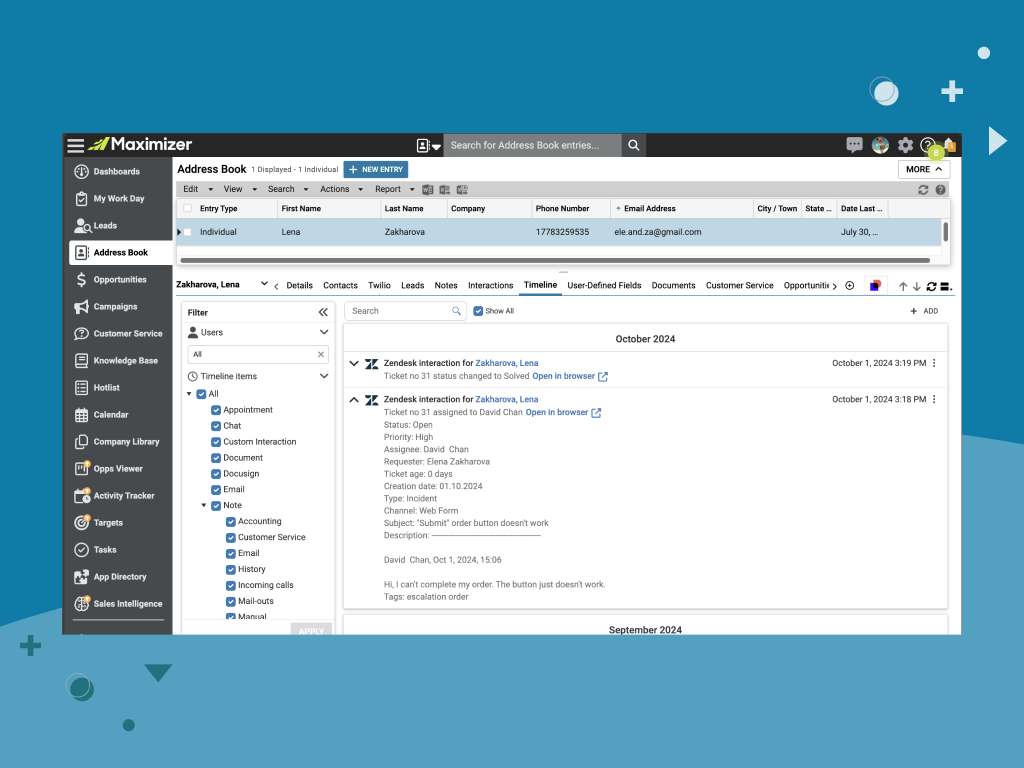Click the search magnifier button in the top bar
Screen dimensions: 1024x768
coord(633,145)
